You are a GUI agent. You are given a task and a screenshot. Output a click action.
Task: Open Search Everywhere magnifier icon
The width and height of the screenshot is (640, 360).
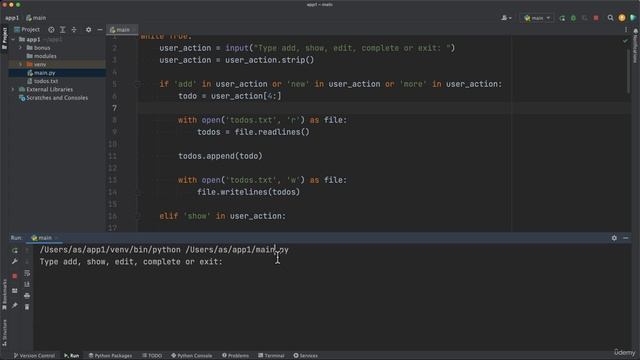pyautogui.click(x=610, y=18)
